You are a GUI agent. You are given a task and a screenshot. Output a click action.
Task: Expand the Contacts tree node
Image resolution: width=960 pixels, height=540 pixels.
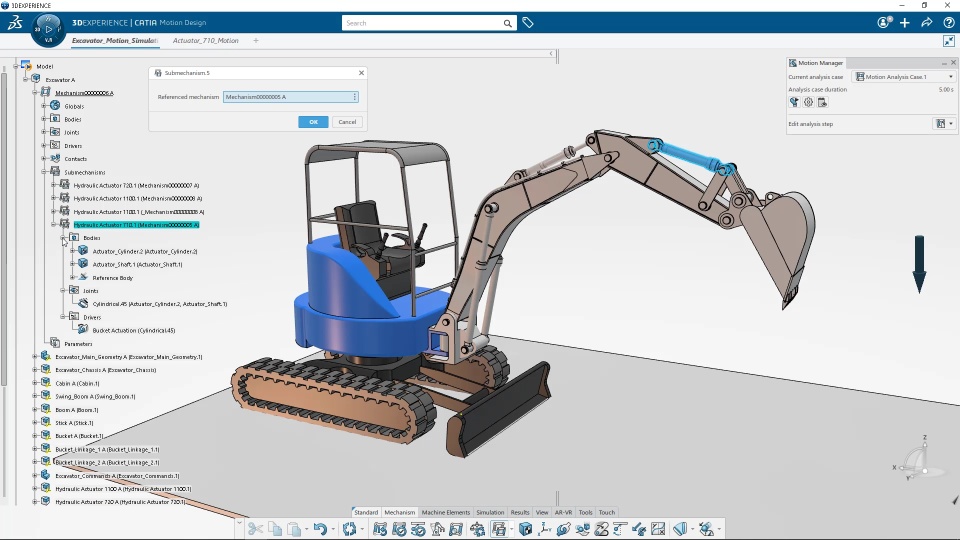pos(44,159)
